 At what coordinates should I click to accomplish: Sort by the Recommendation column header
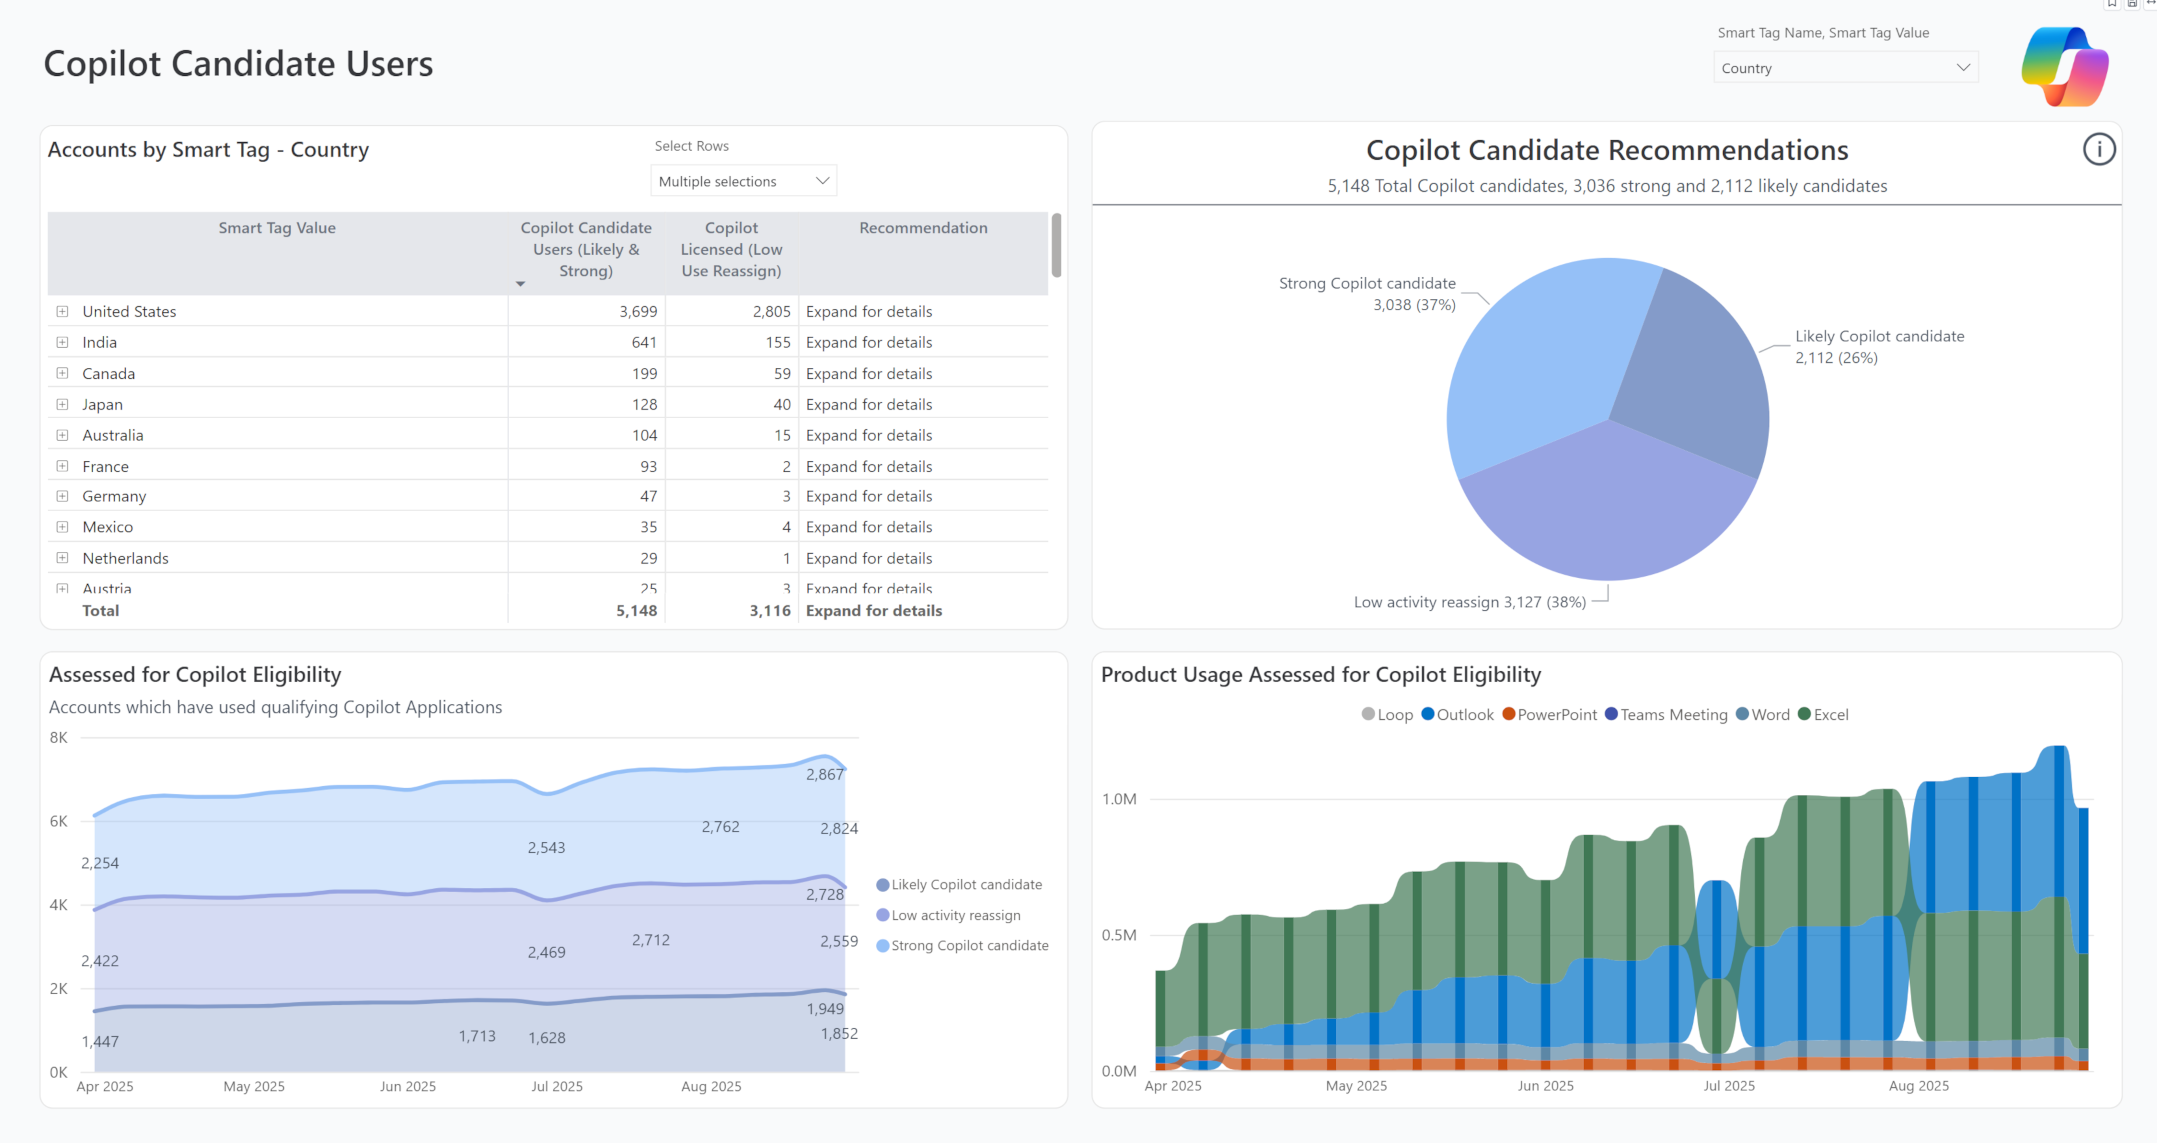click(x=922, y=228)
